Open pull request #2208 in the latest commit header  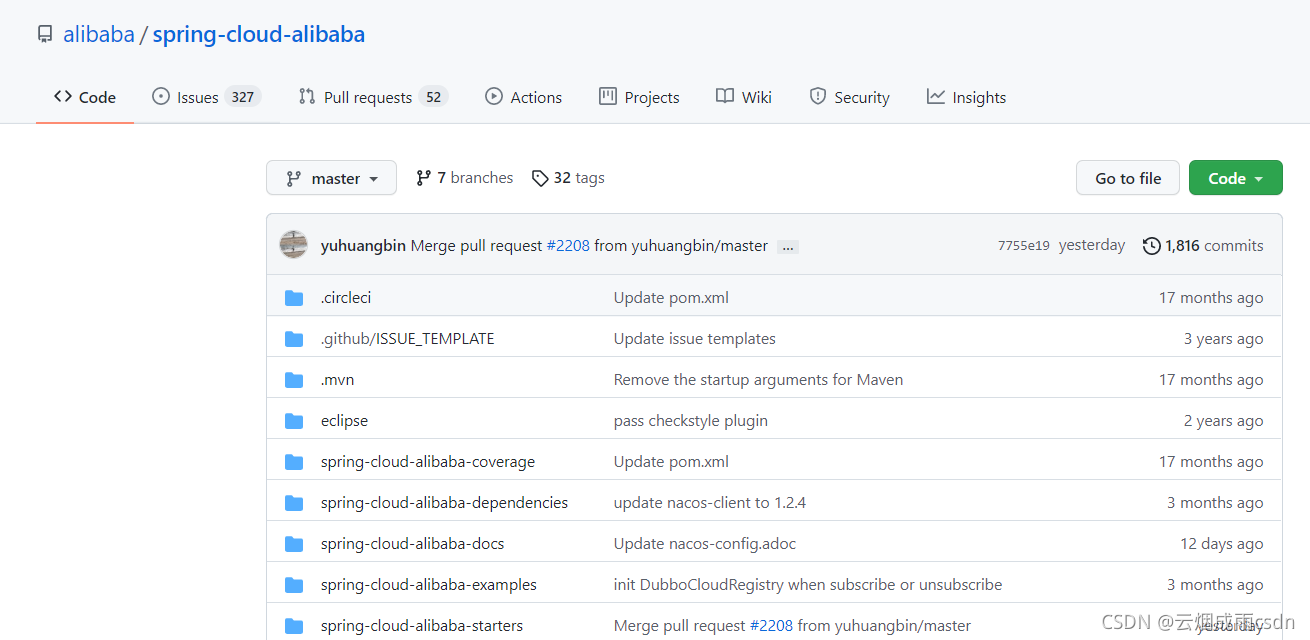tap(568, 246)
